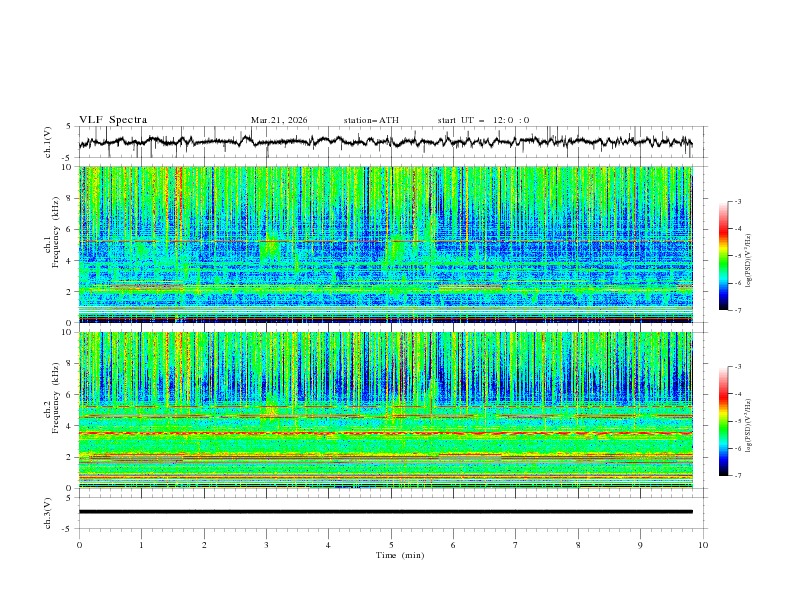Click the "log(PSD)(V²/Hz)" label beside ch.1 color bar
The image size is (792, 612).
pos(749,261)
